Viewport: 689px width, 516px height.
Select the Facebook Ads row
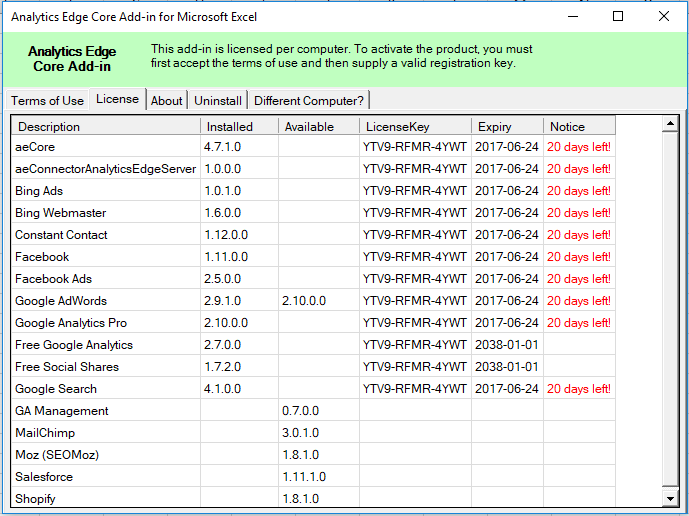(313, 279)
